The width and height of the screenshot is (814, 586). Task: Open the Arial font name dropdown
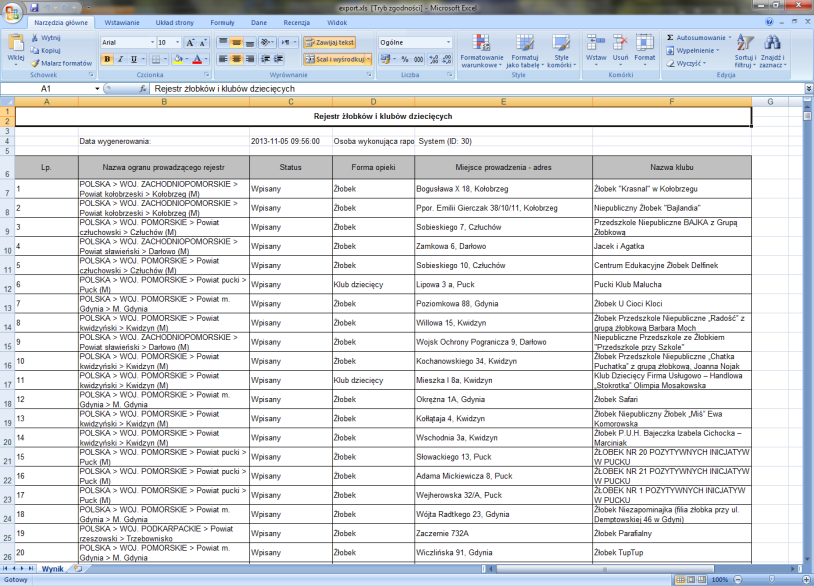pos(152,43)
